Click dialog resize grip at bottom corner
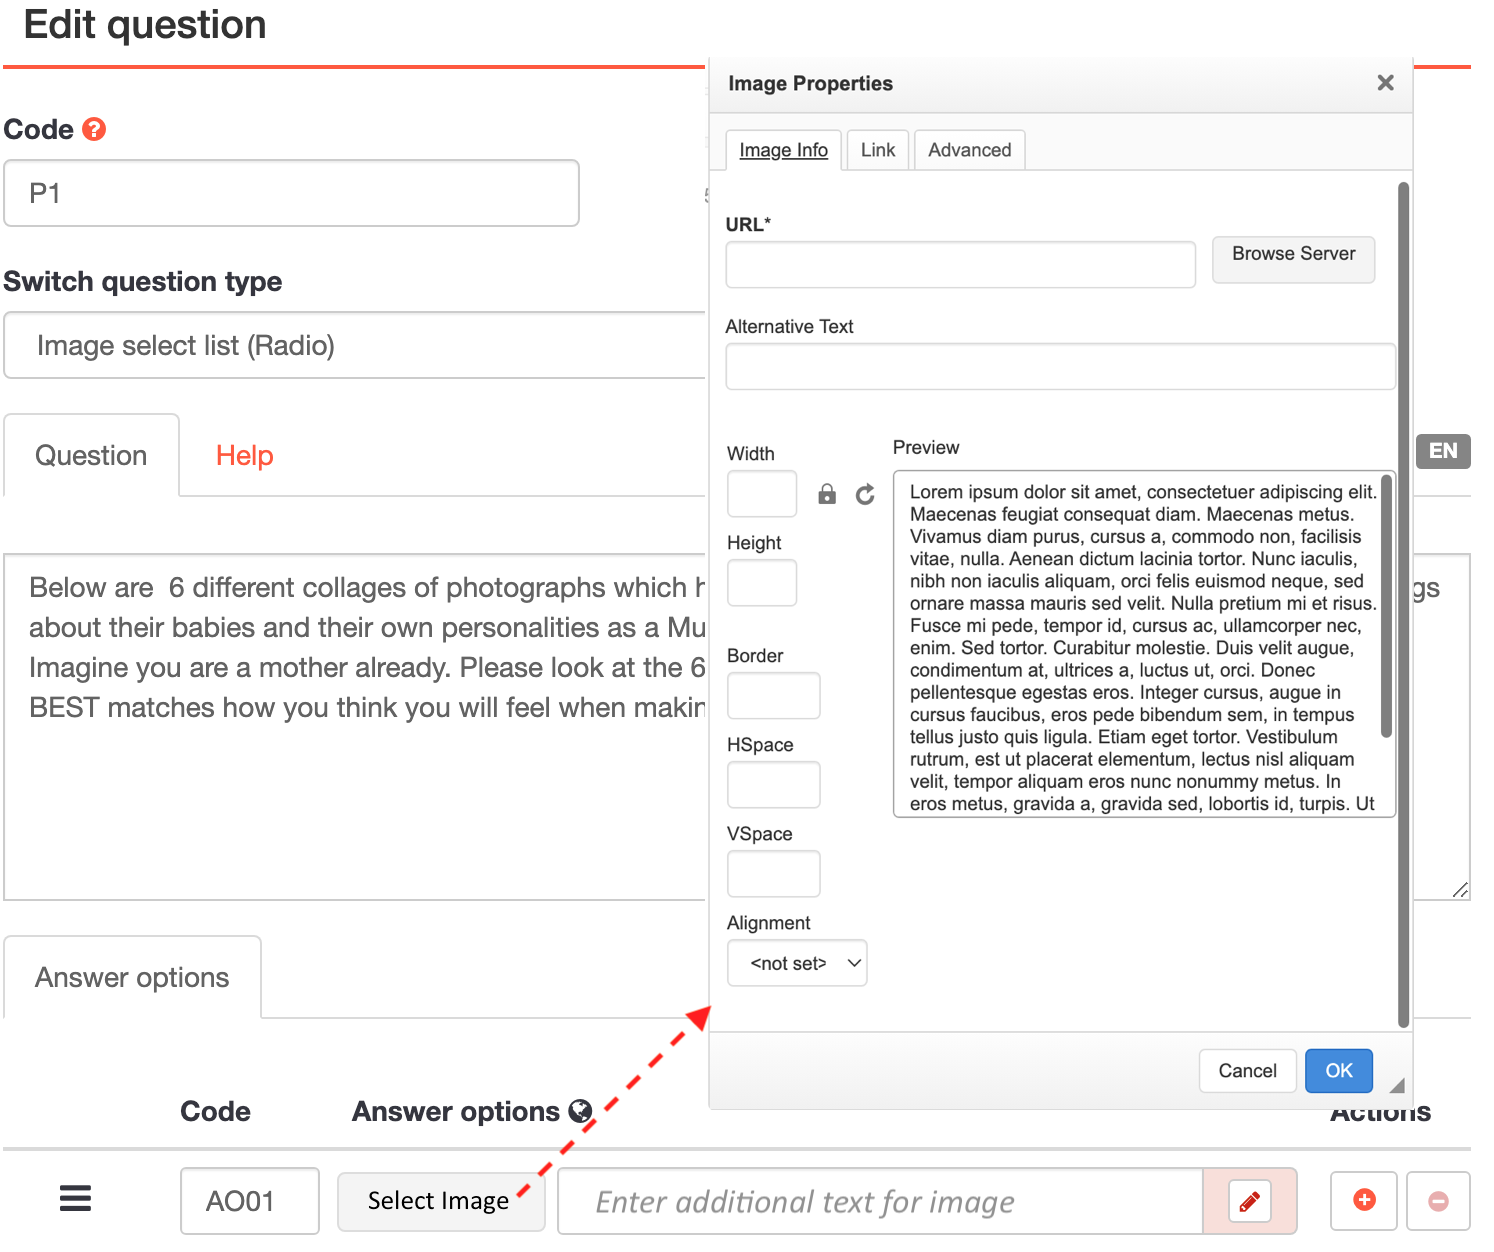Viewport: 1494px width, 1252px height. (x=1397, y=1086)
